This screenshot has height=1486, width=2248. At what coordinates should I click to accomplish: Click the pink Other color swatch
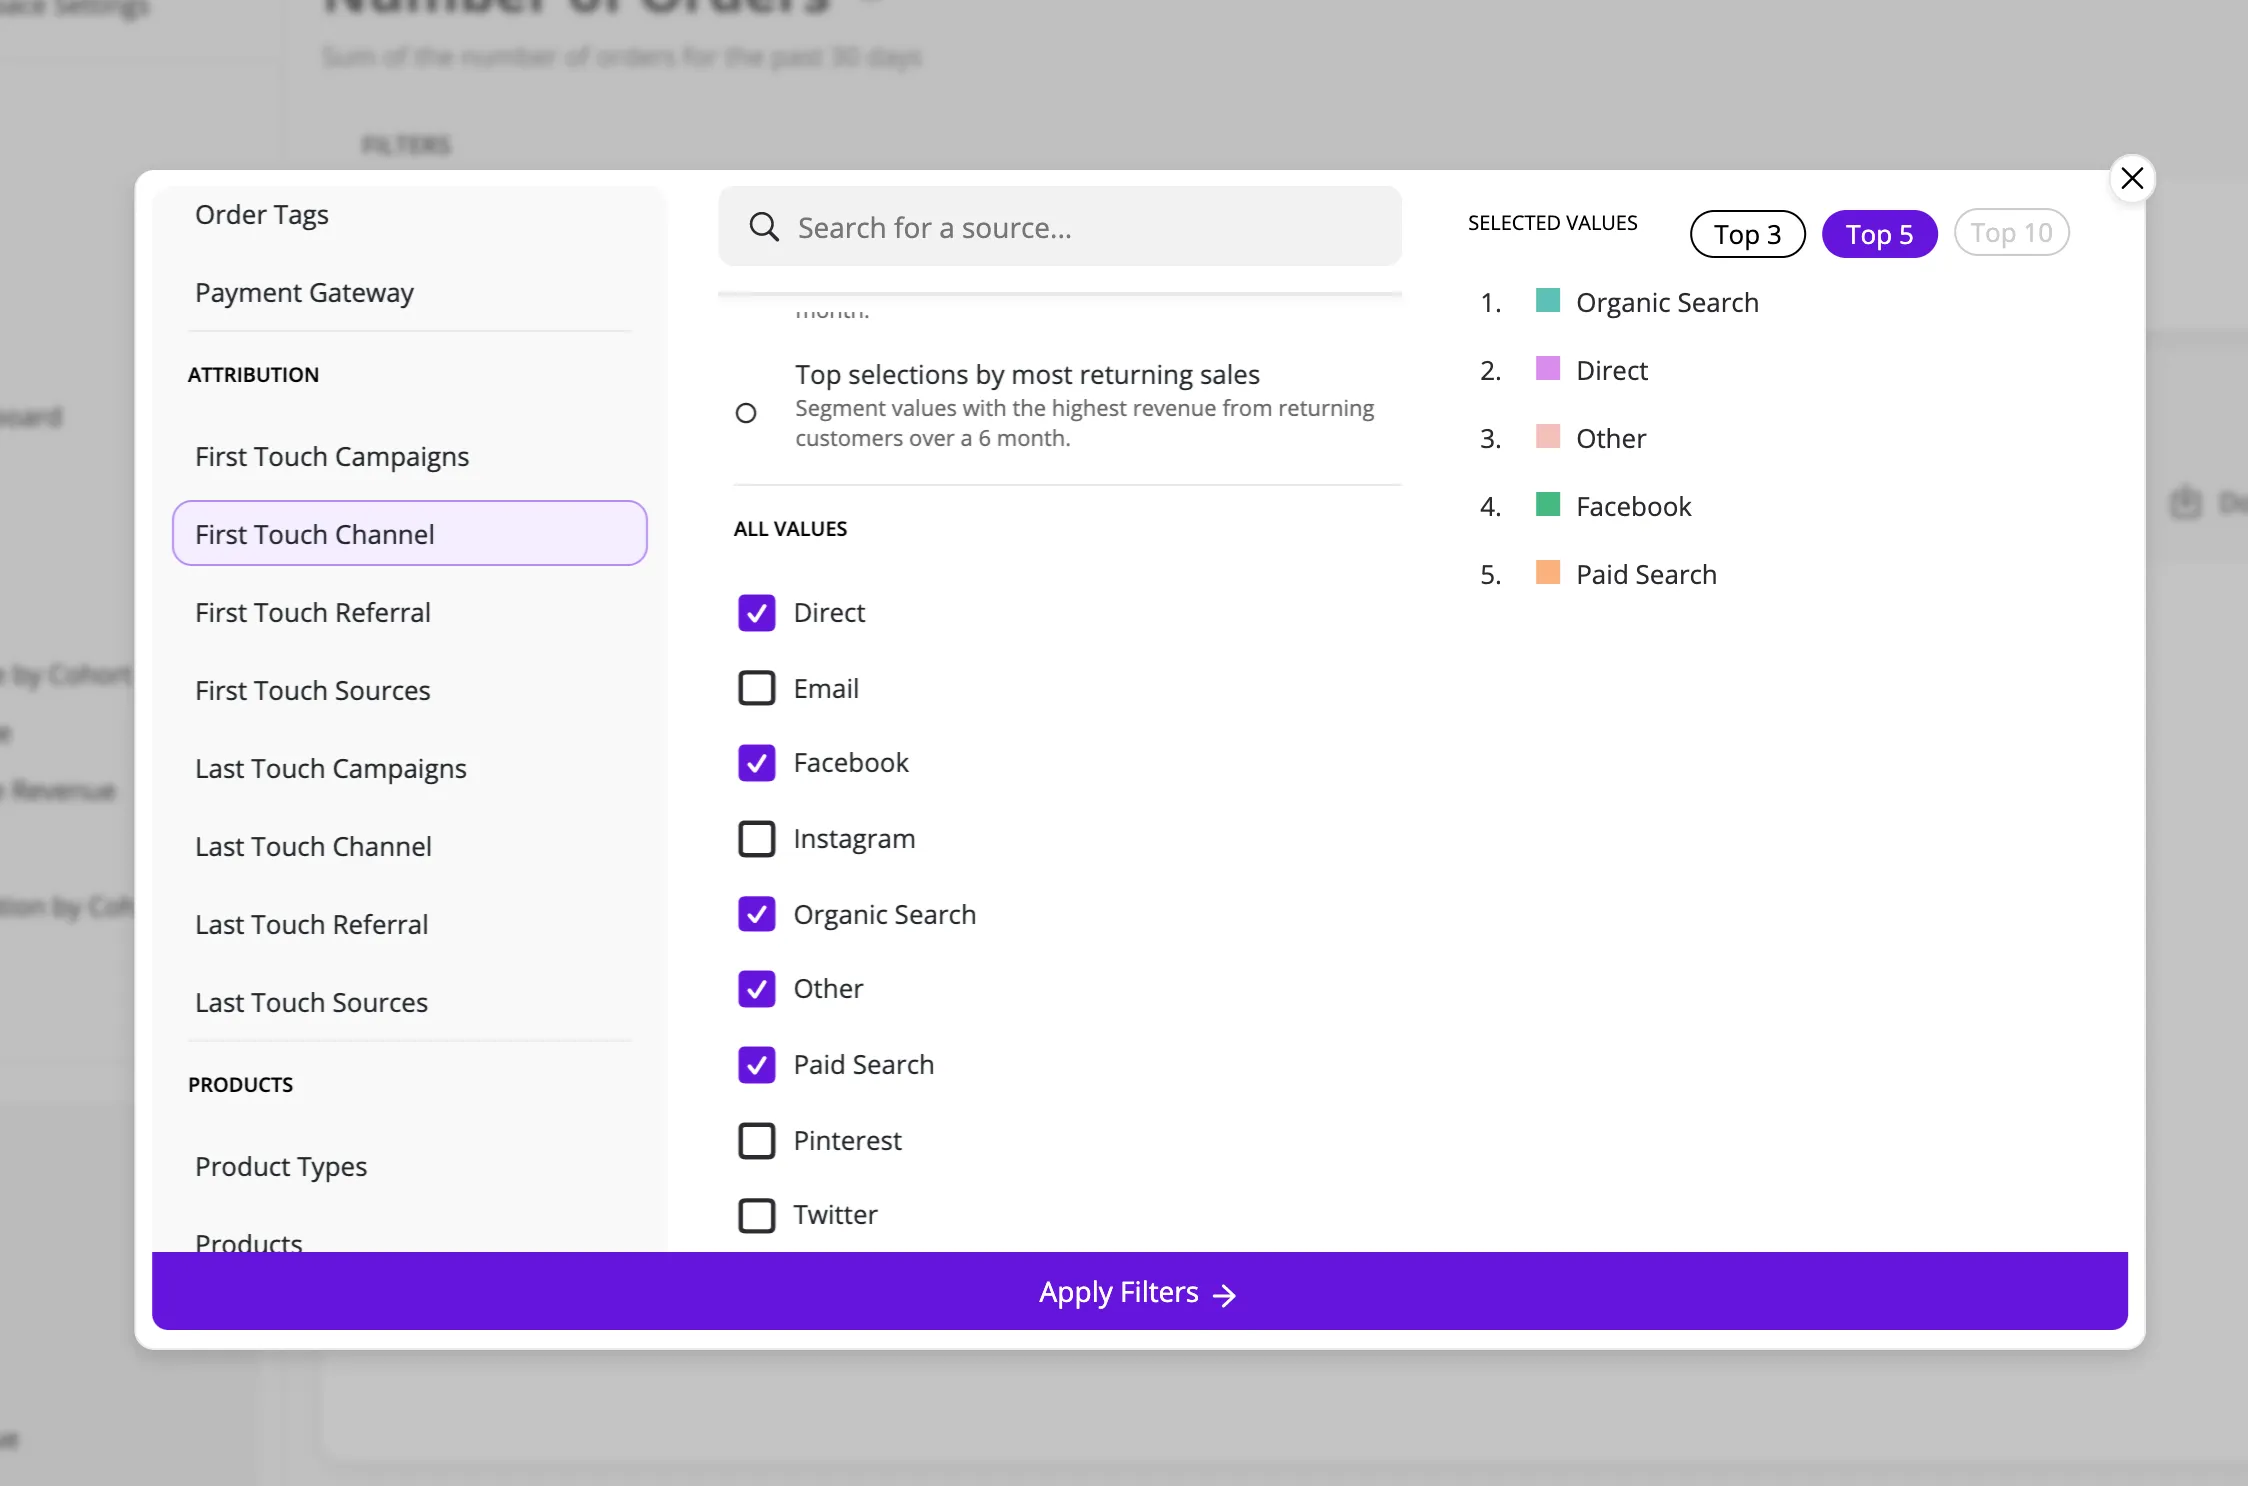(1548, 436)
